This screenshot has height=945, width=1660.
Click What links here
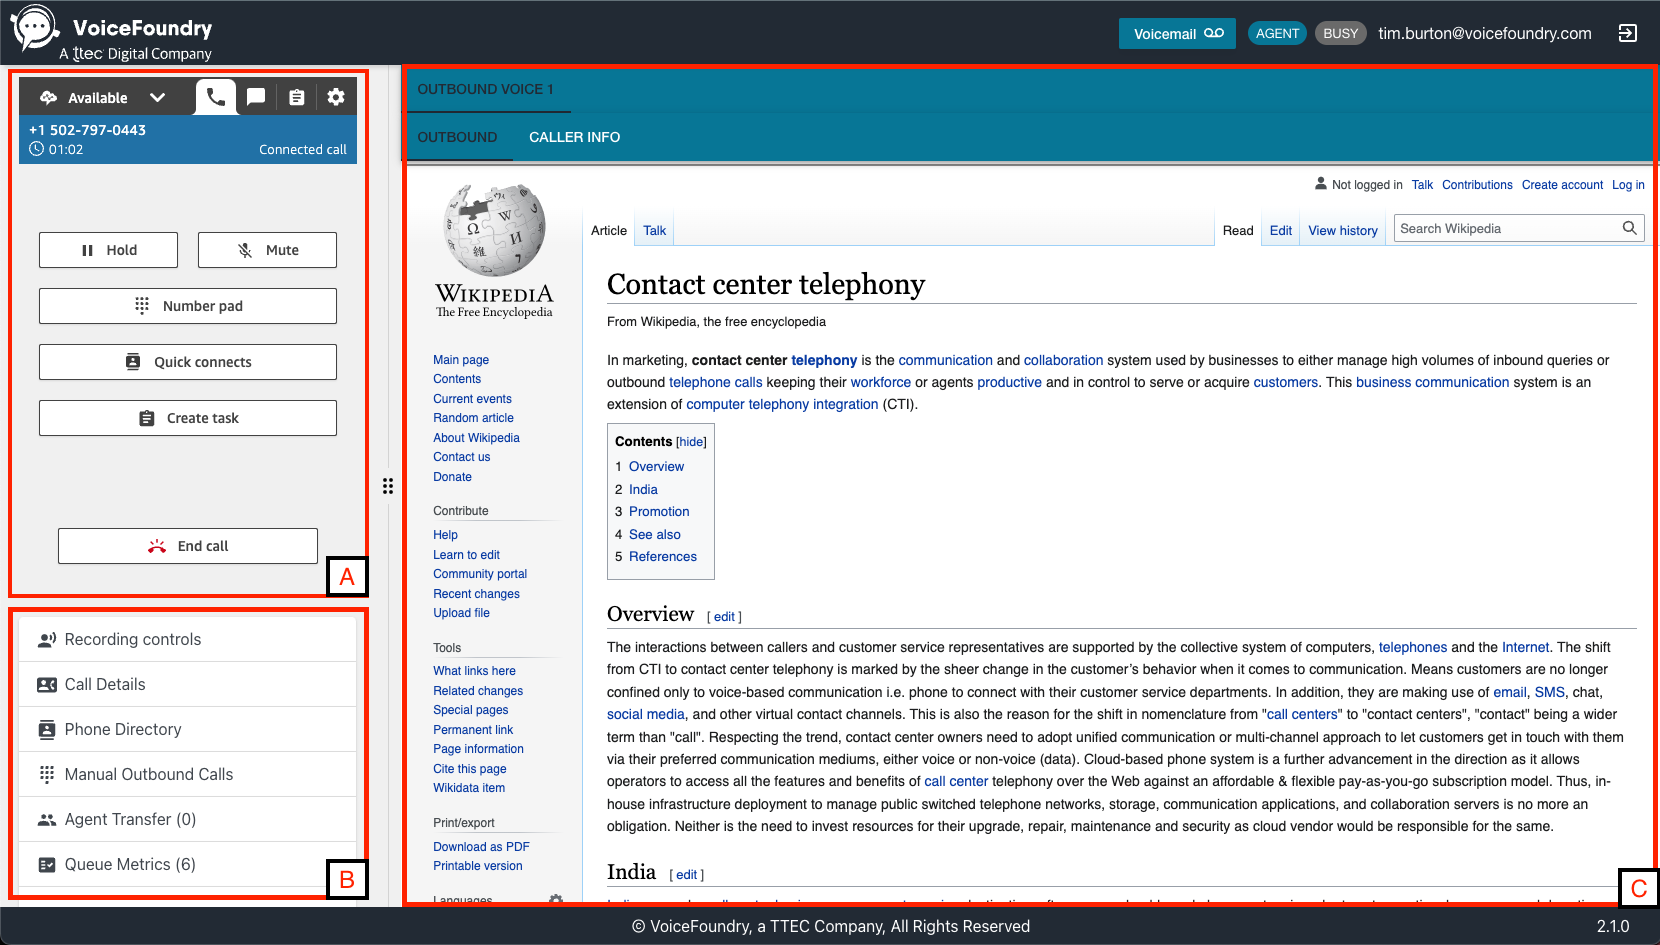click(474, 671)
